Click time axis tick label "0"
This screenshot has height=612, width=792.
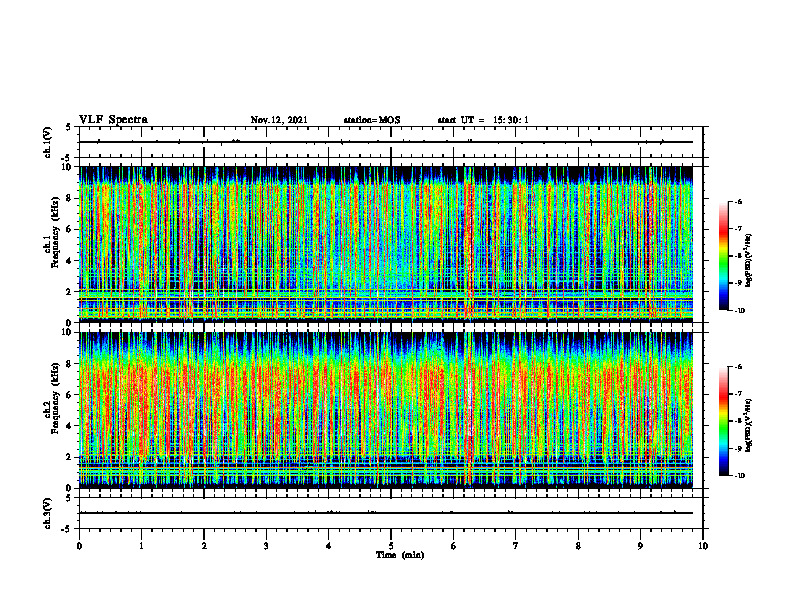click(x=79, y=546)
